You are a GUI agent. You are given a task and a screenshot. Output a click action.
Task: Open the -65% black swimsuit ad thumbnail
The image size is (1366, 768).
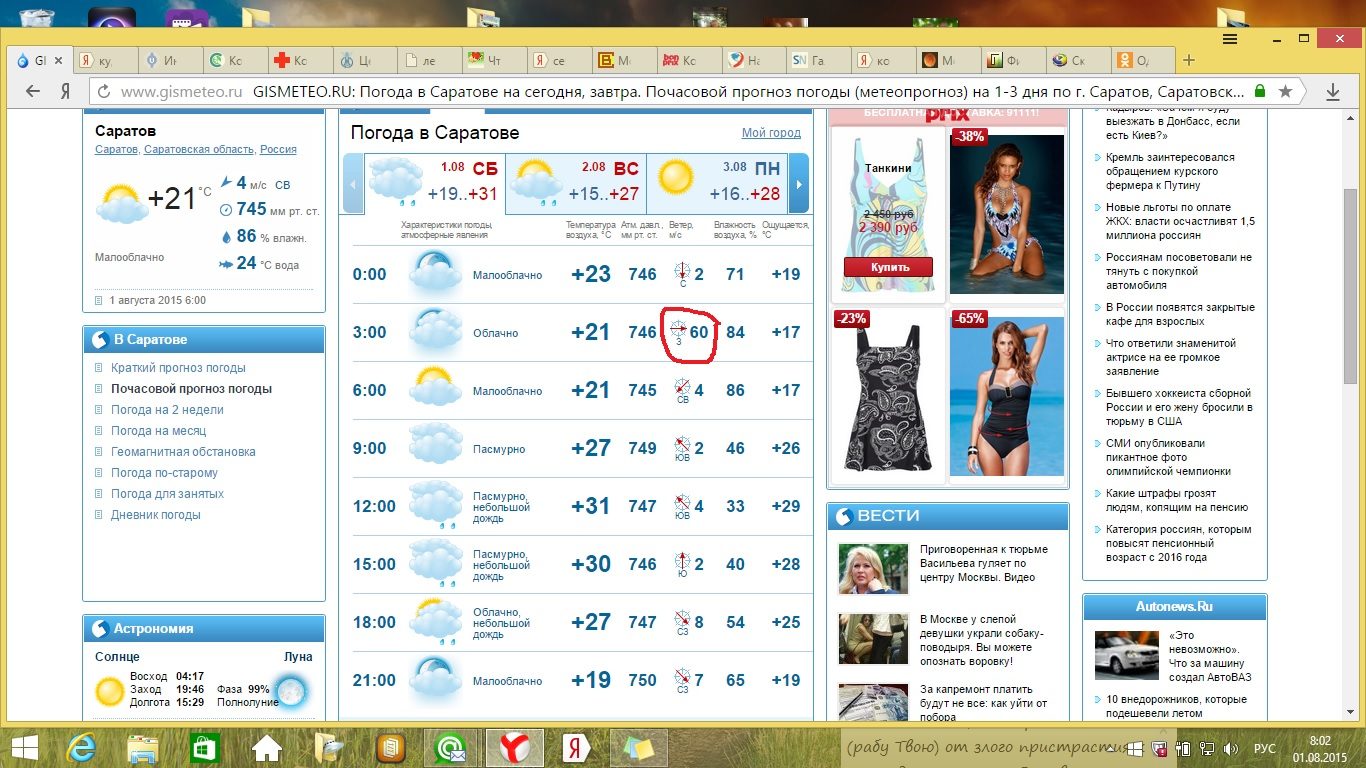click(x=1007, y=396)
